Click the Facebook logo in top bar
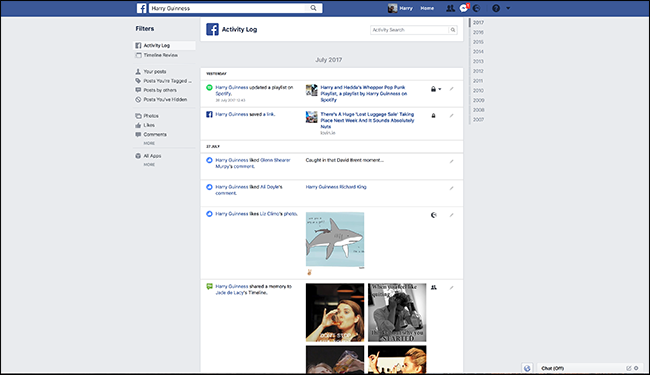Image resolution: width=650 pixels, height=375 pixels. [141, 8]
